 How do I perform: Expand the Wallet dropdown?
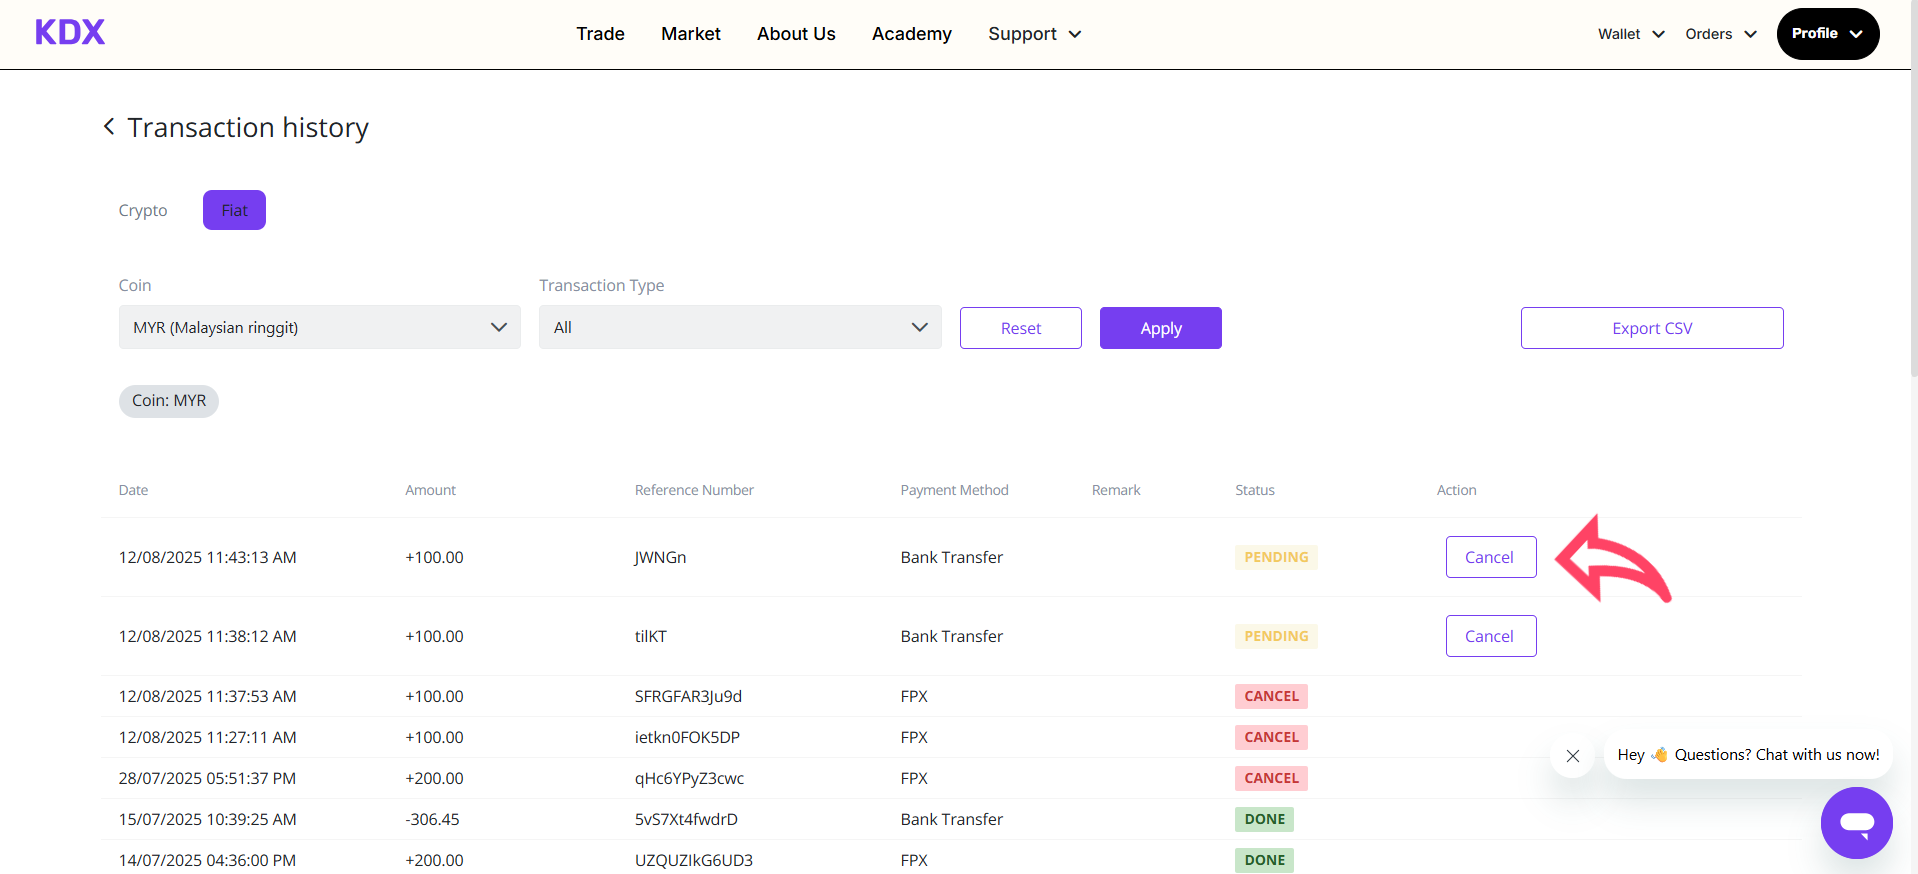1631,34
